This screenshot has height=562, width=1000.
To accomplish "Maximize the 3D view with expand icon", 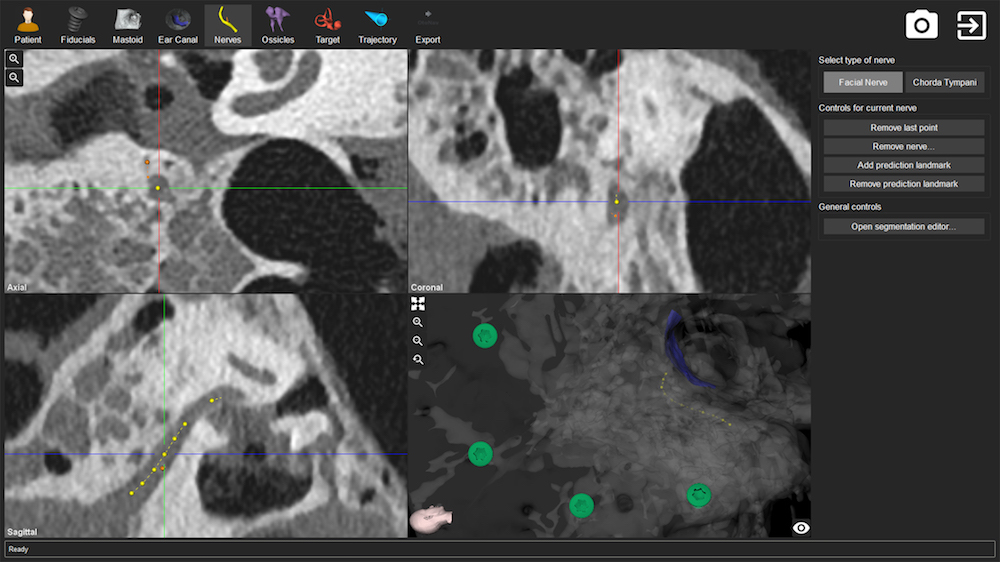I will point(418,304).
